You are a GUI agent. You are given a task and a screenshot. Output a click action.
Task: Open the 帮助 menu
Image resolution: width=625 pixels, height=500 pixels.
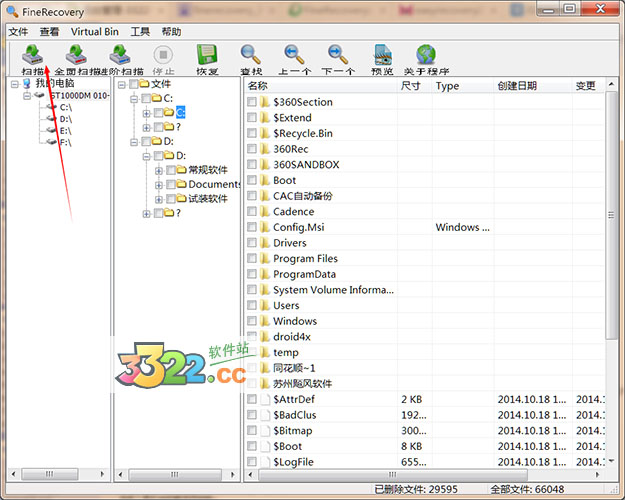171,31
